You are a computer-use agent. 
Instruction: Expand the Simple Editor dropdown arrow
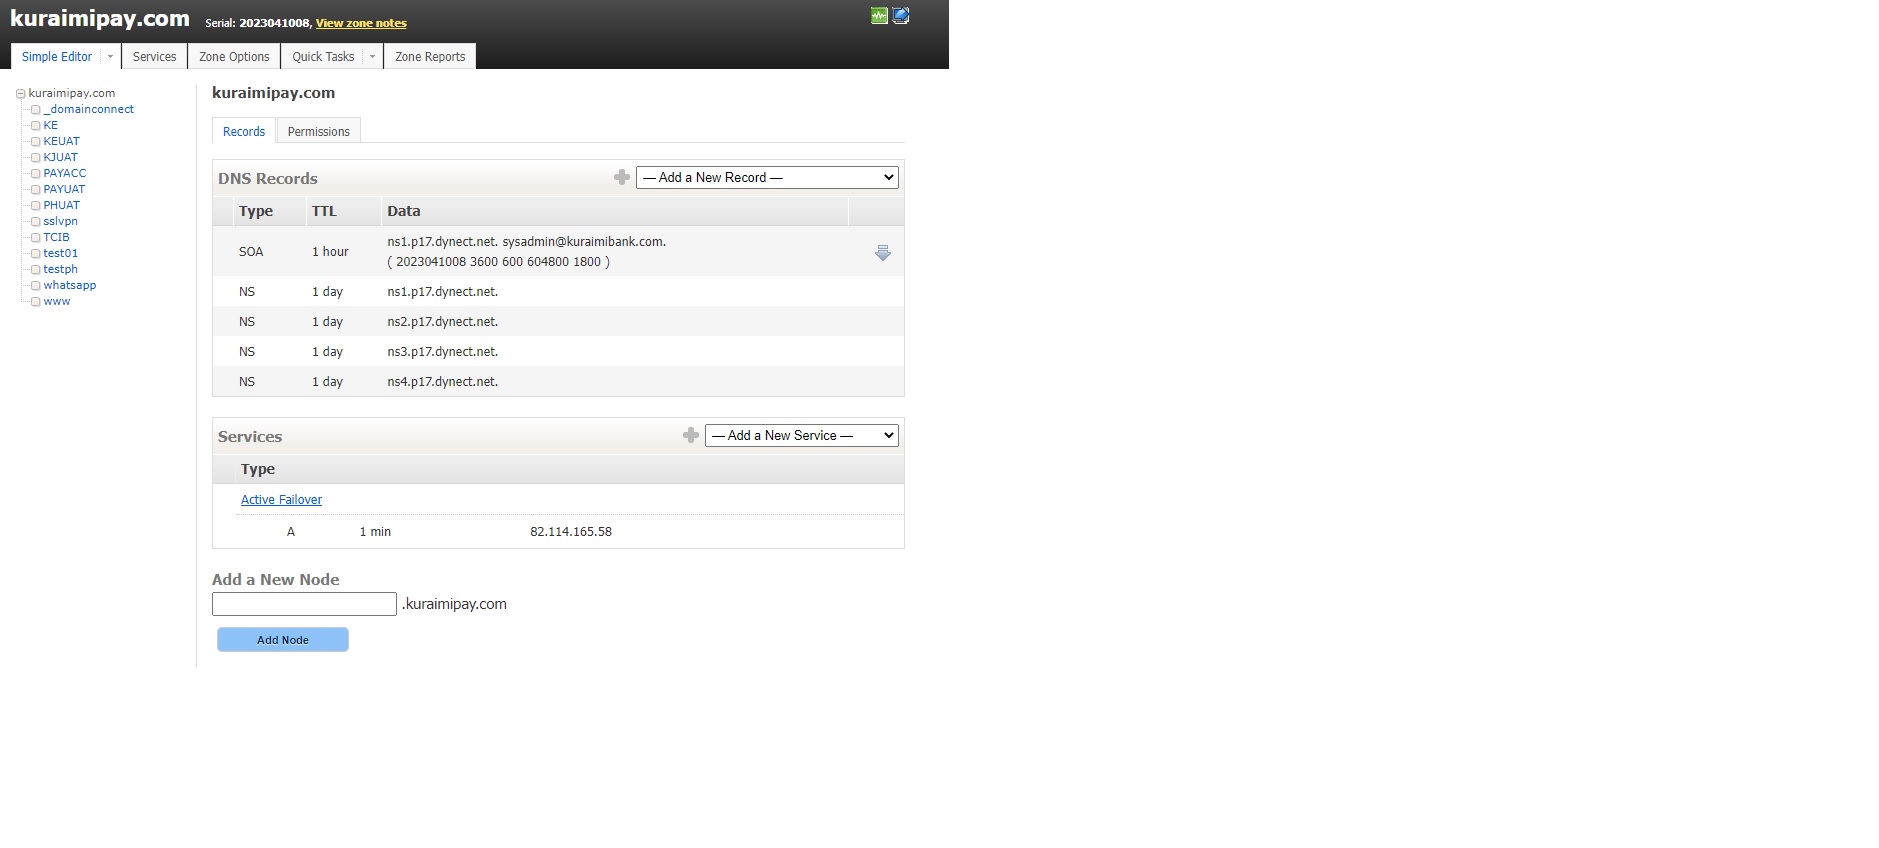tap(110, 57)
